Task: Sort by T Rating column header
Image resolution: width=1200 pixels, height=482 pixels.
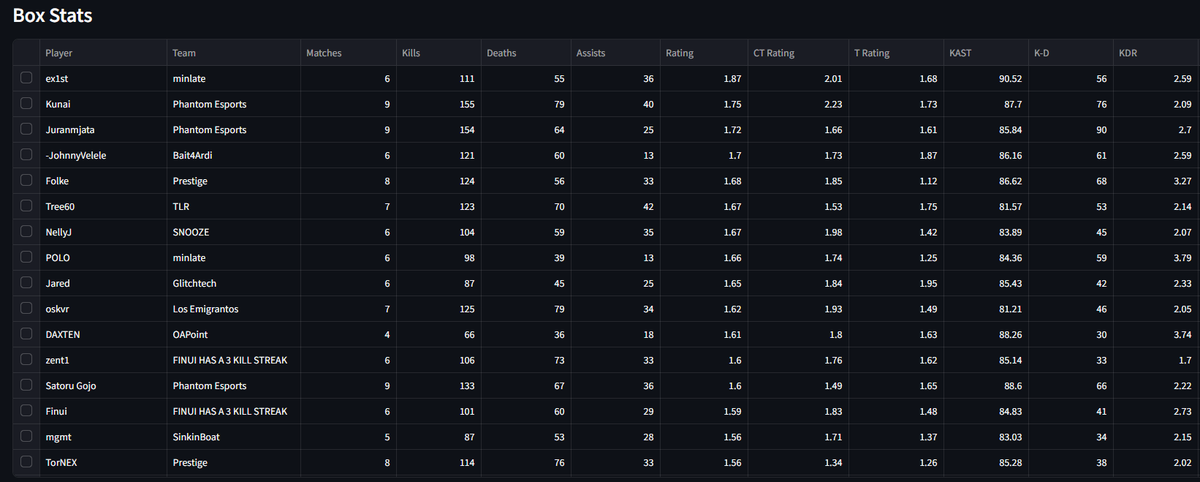Action: coord(894,53)
